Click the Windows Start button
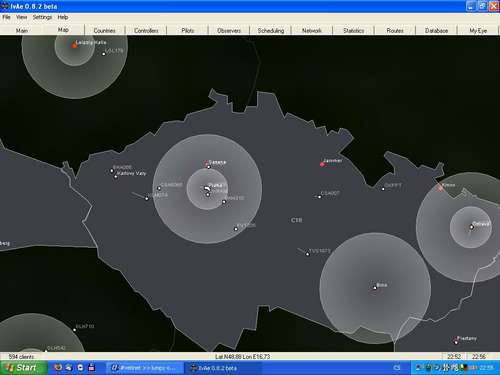 coord(23,368)
